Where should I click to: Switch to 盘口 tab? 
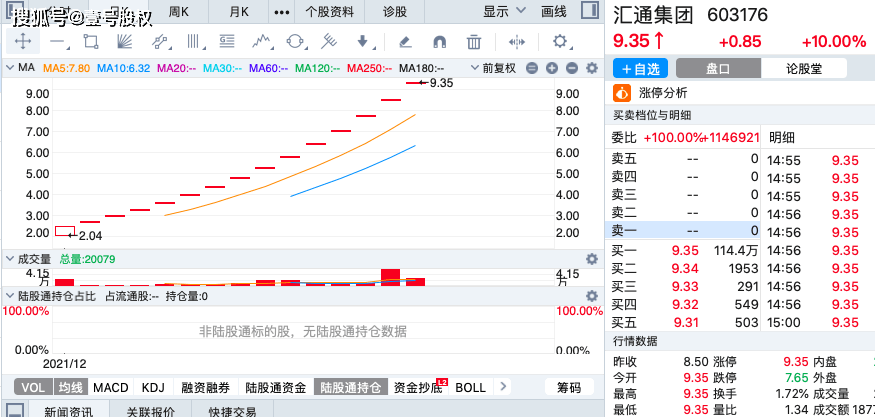pos(718,69)
